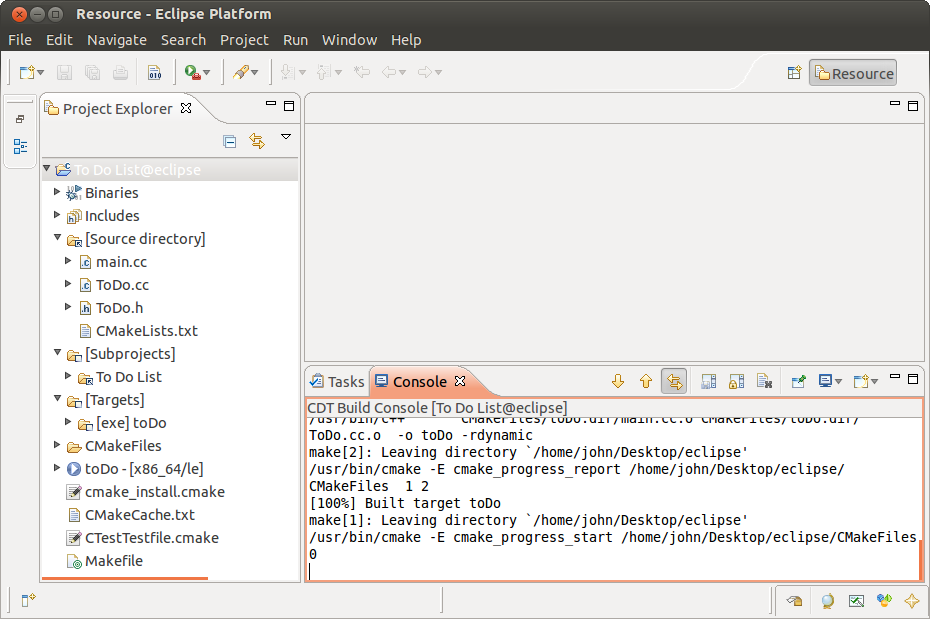Click the Next Annotation toolbar icon

(288, 72)
